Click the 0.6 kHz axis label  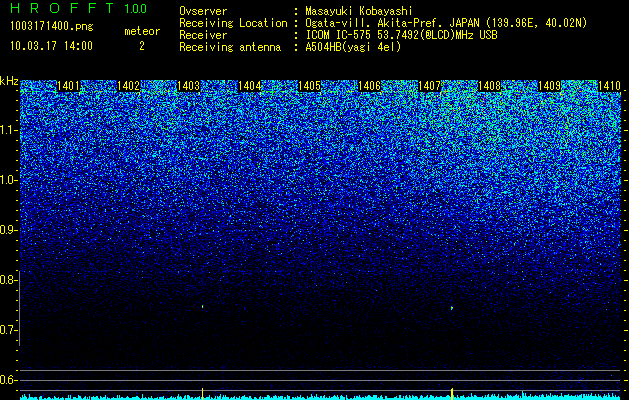8,380
